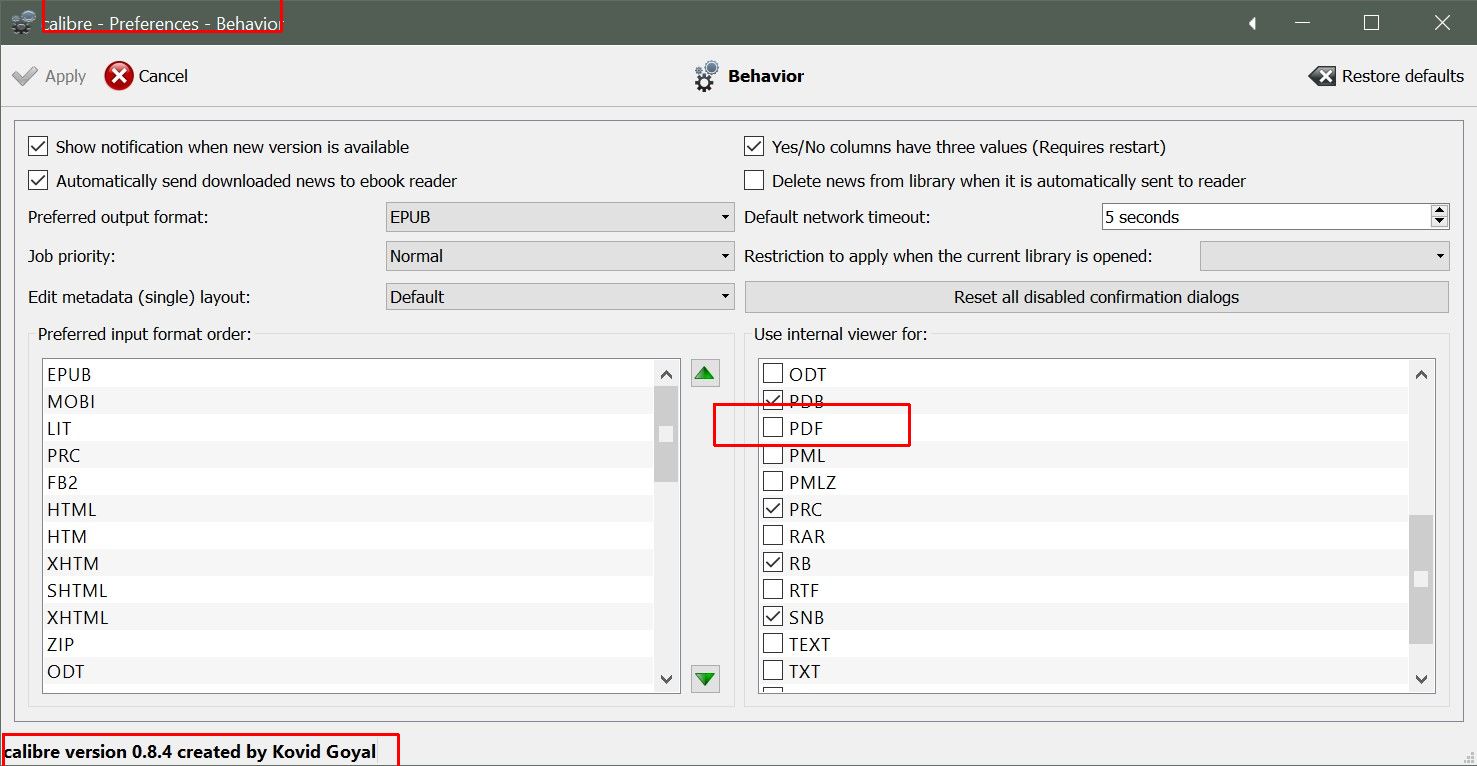The image size is (1477, 766).
Task: Click internal viewer list scroll down arrow
Action: pos(1421,679)
